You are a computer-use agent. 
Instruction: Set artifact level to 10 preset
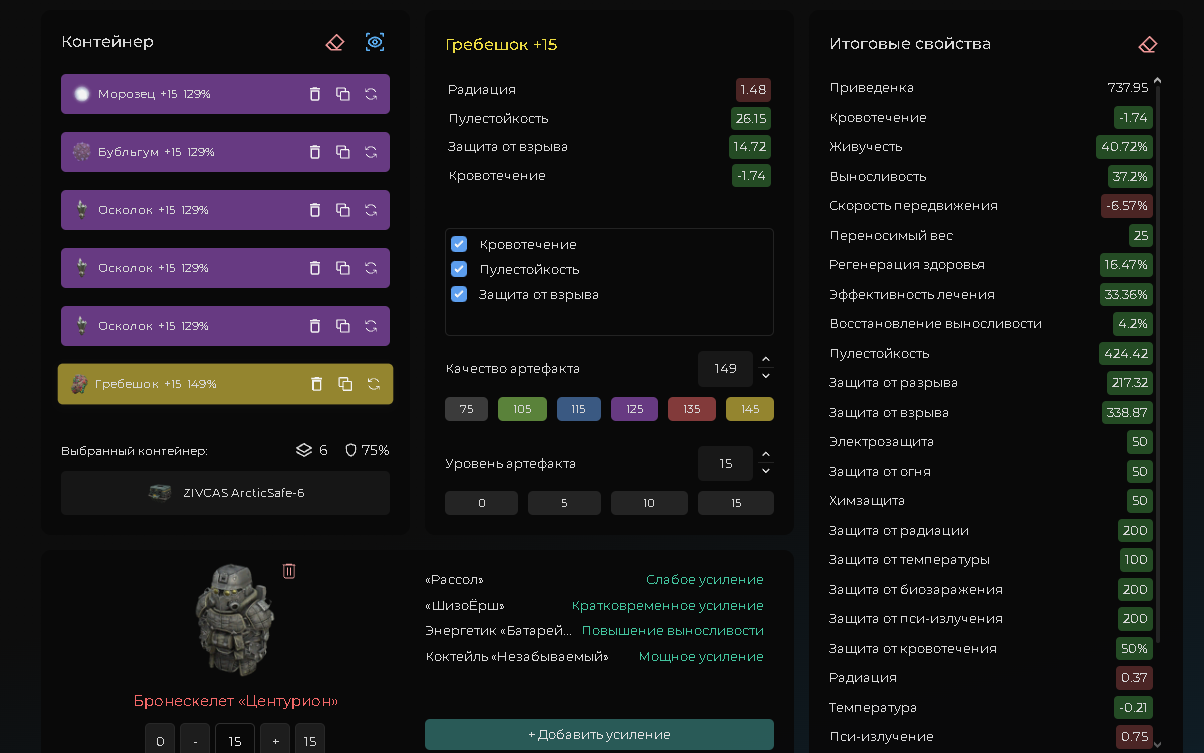pyautogui.click(x=648, y=503)
